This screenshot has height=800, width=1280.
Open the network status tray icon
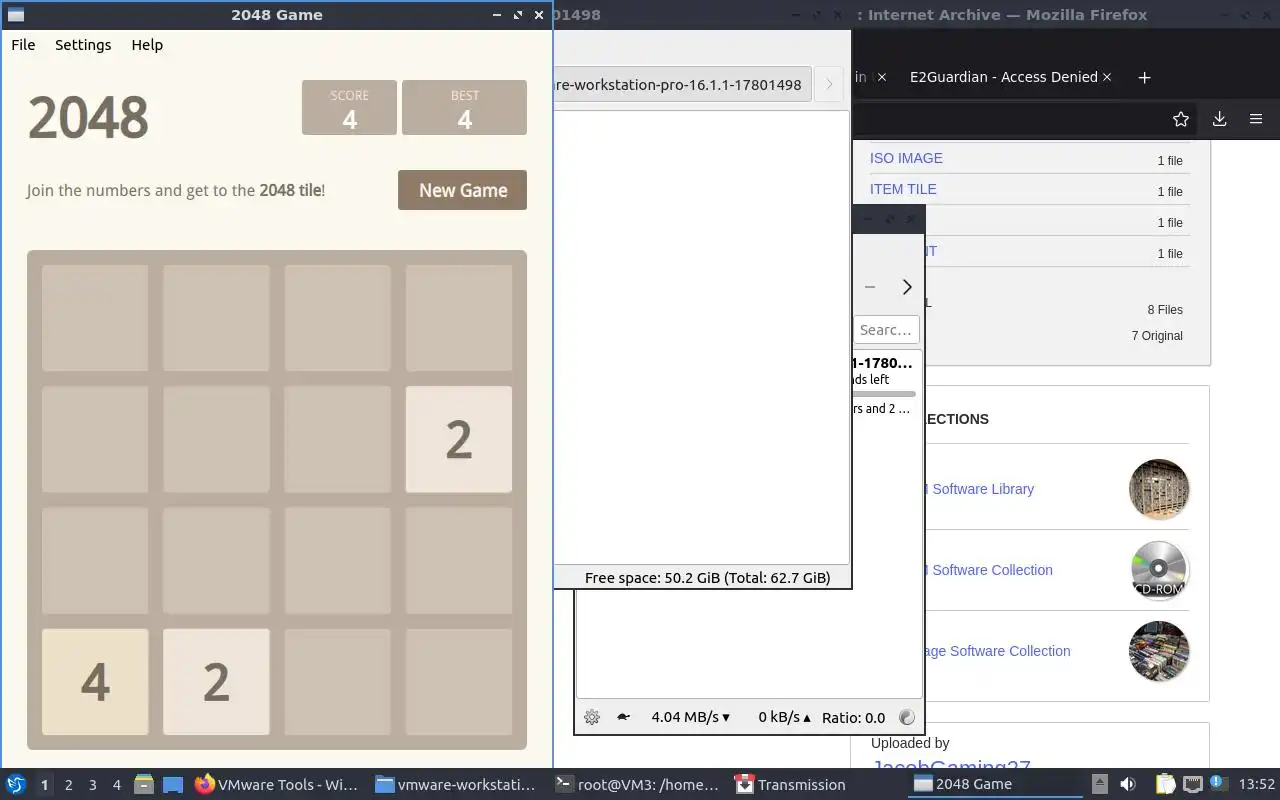coord(1193,784)
